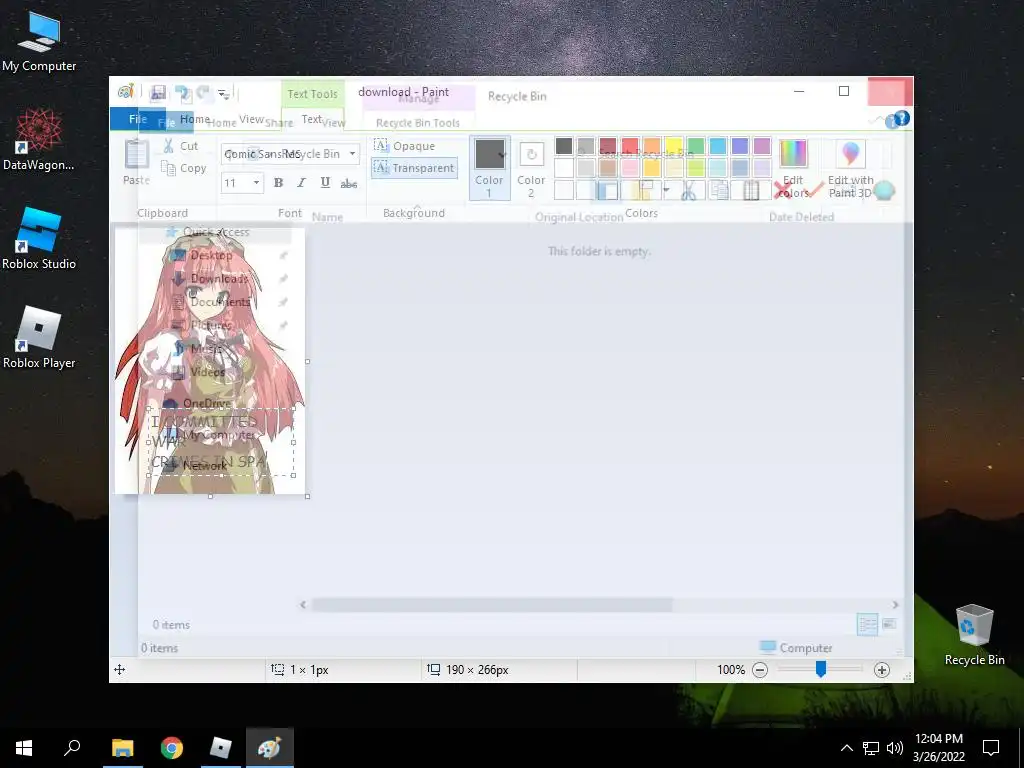
Task: Click the zoom in plus button
Action: pyautogui.click(x=882, y=669)
